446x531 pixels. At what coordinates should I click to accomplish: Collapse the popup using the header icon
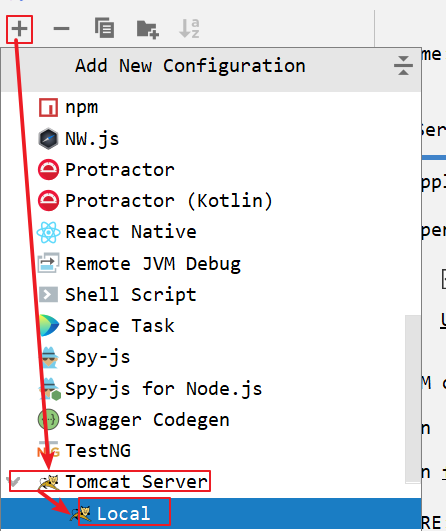coord(403,65)
